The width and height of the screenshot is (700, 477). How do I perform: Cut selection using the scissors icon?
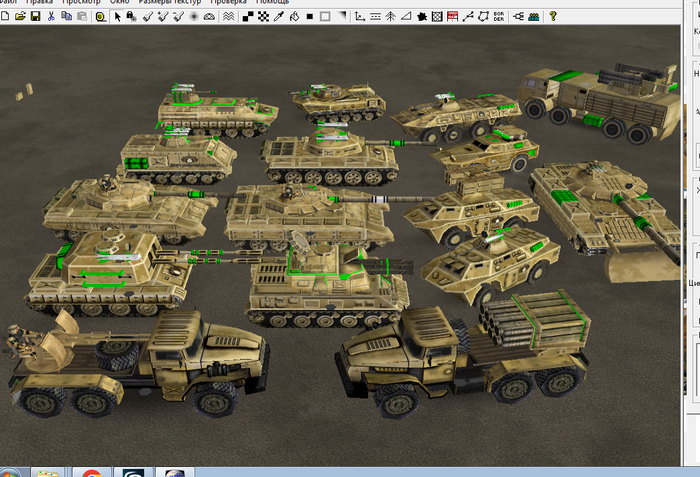pyautogui.click(x=51, y=17)
